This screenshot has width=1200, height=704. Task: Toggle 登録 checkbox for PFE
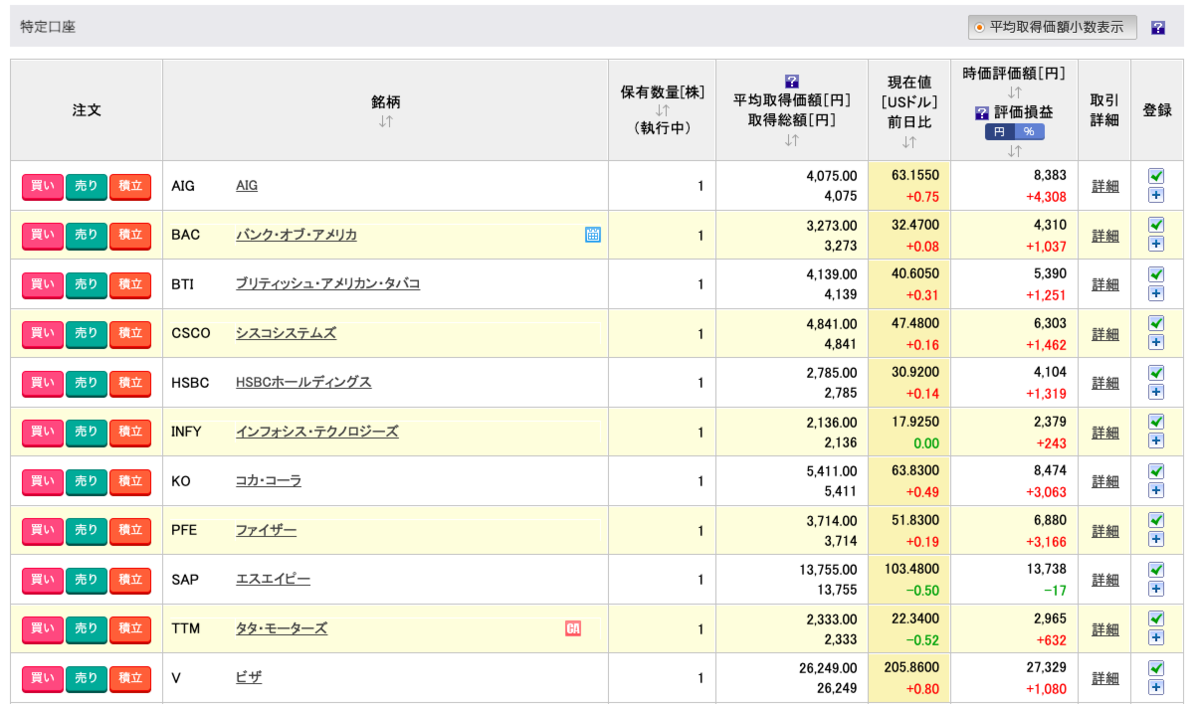1156,520
